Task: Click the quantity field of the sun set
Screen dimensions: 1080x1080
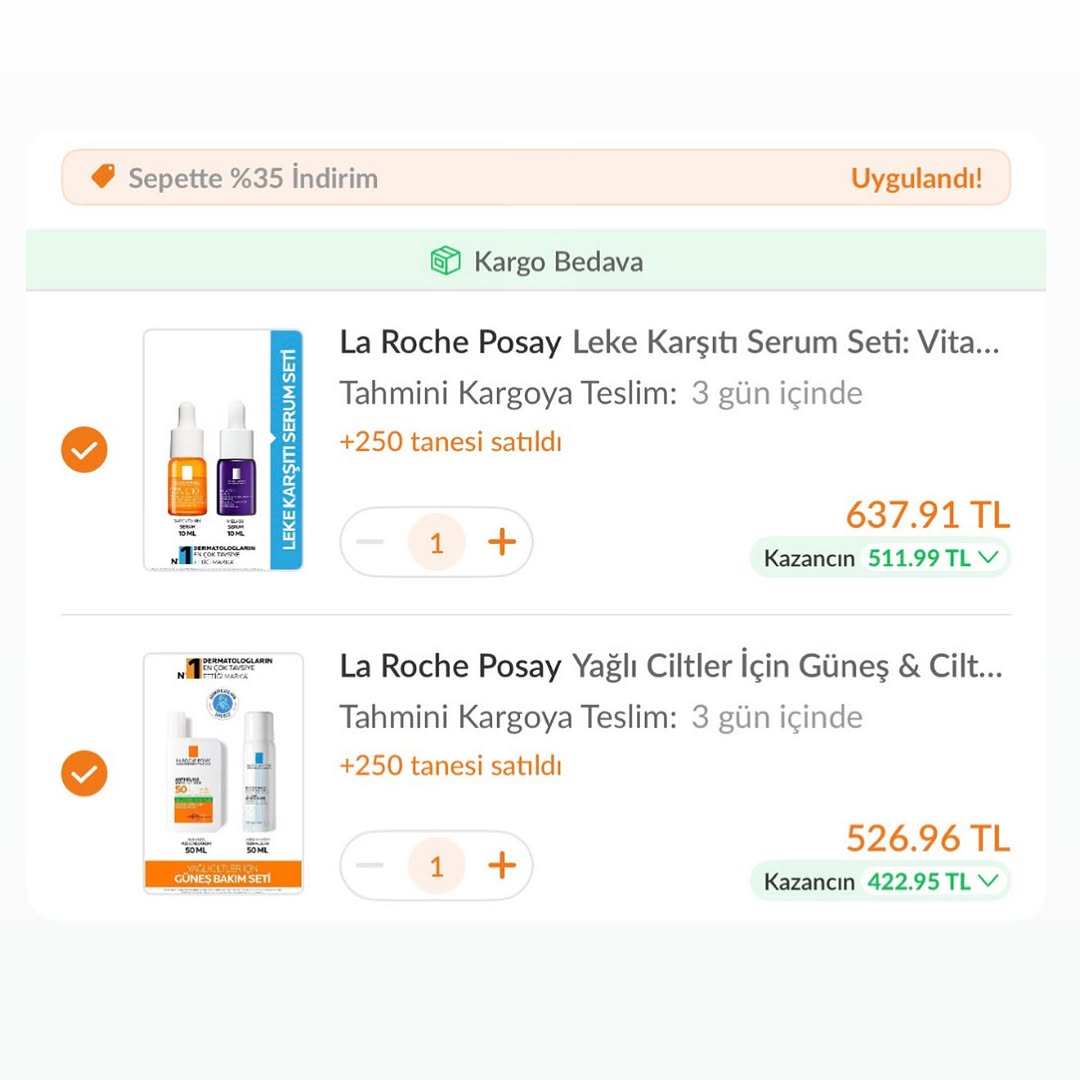Action: click(x=436, y=866)
